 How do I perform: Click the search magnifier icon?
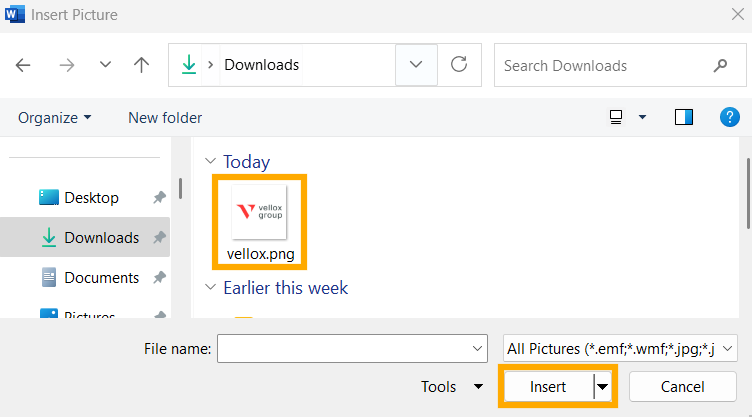720,66
